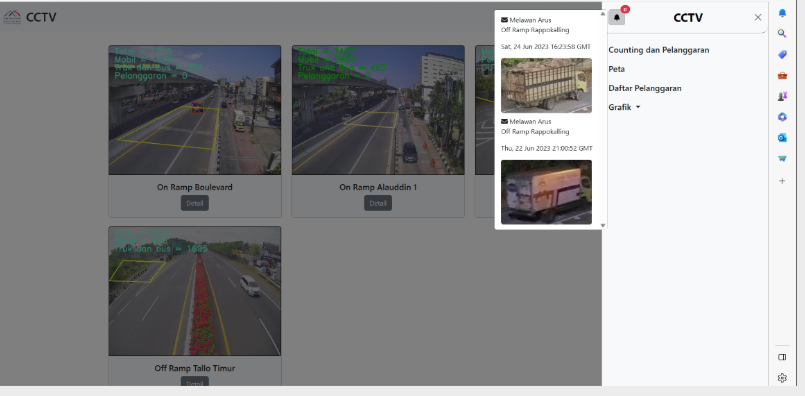Toggle the browser sidebar visibility icon
This screenshot has height=396, width=805.
[x=782, y=357]
